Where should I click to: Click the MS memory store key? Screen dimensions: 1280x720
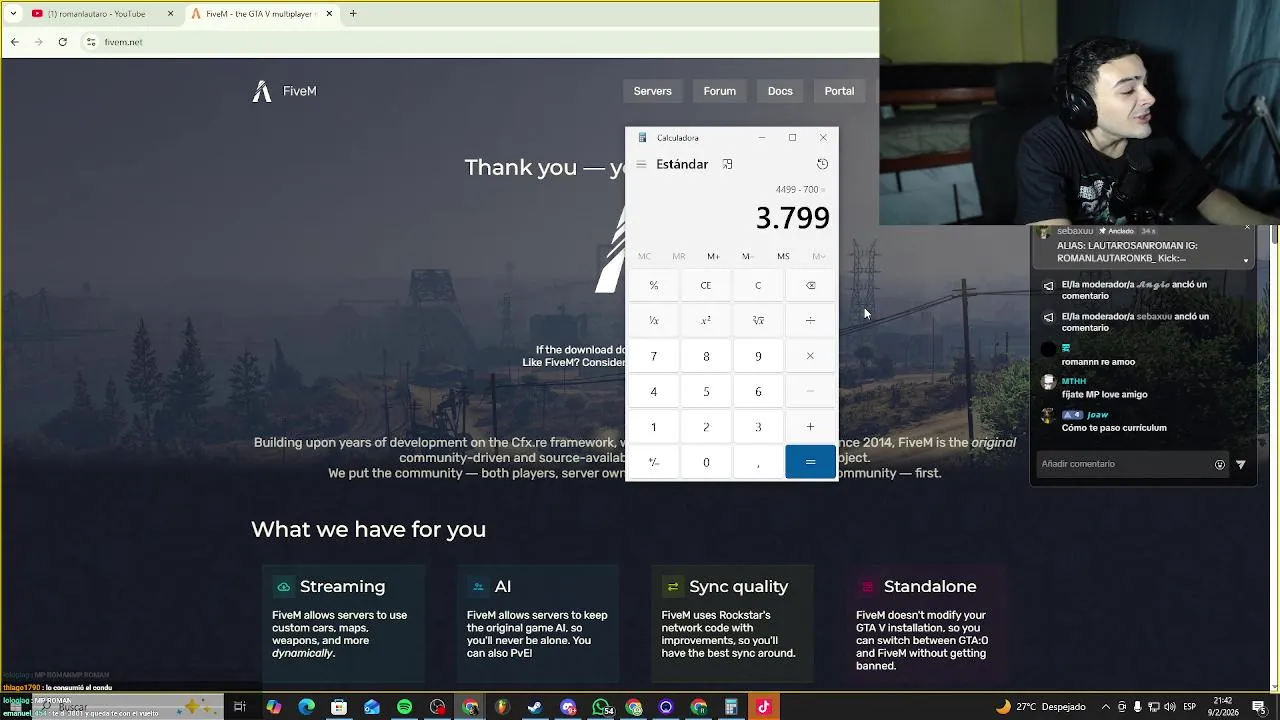[x=783, y=256]
